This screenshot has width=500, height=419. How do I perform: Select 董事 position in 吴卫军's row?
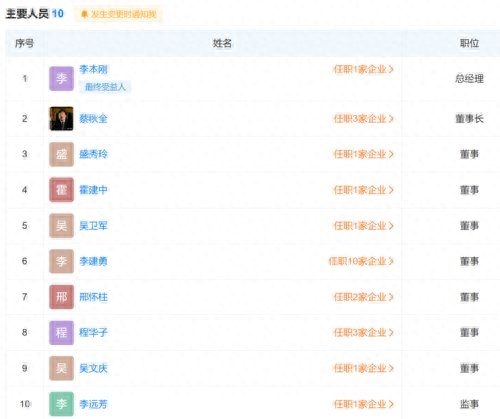tap(469, 226)
